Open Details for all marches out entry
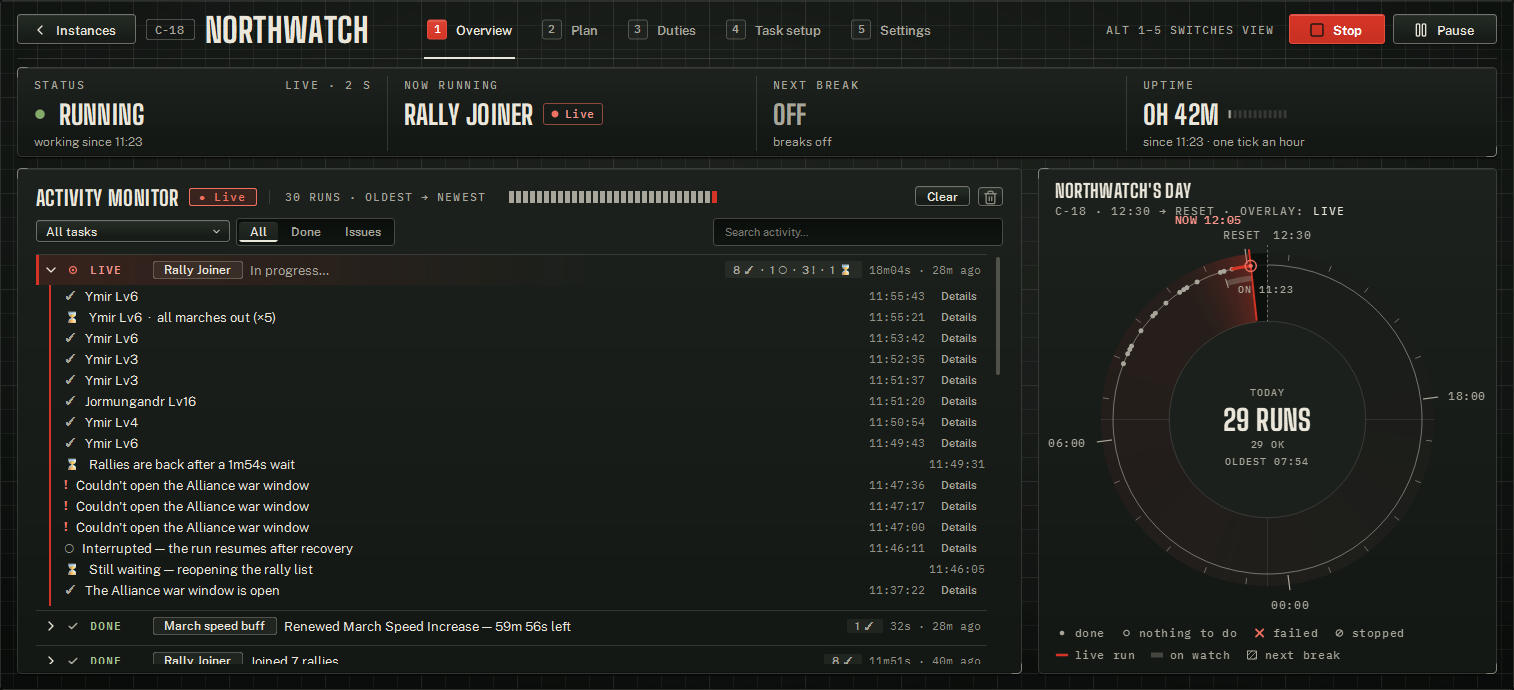Viewport: 1514px width, 690px height. pos(958,317)
